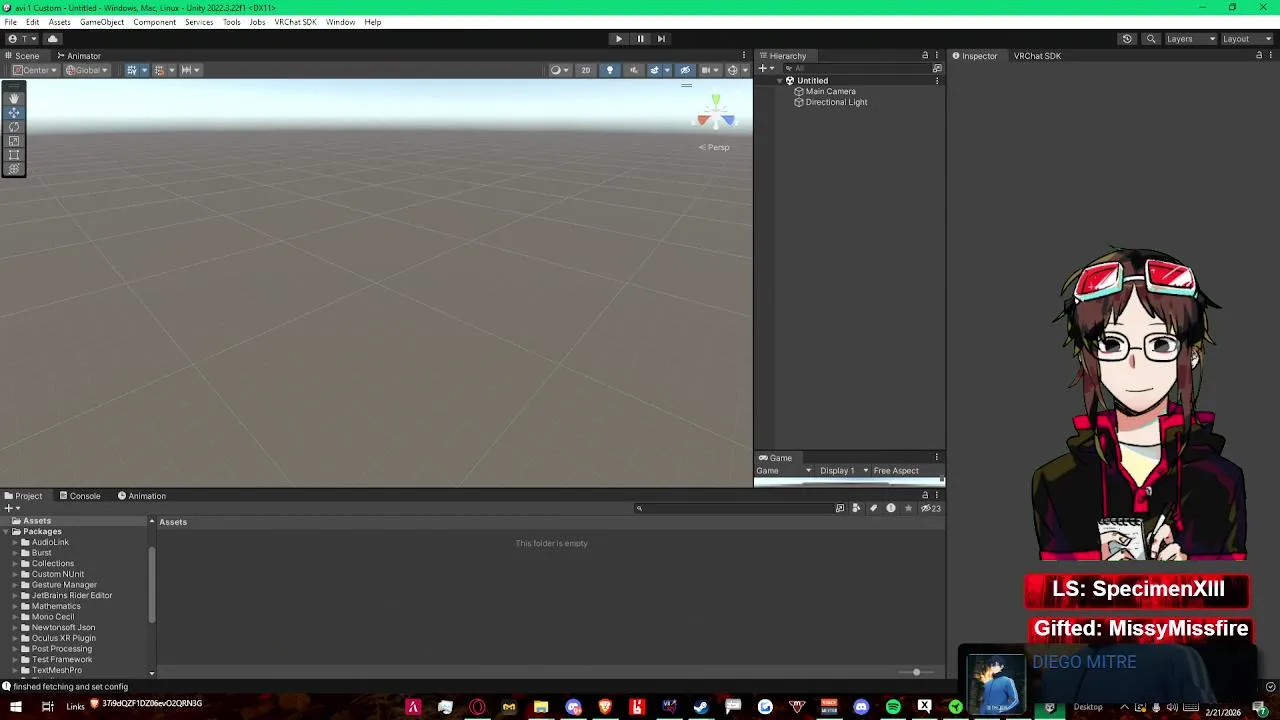
Task: Open the Free Aspect dropdown
Action: [908, 471]
